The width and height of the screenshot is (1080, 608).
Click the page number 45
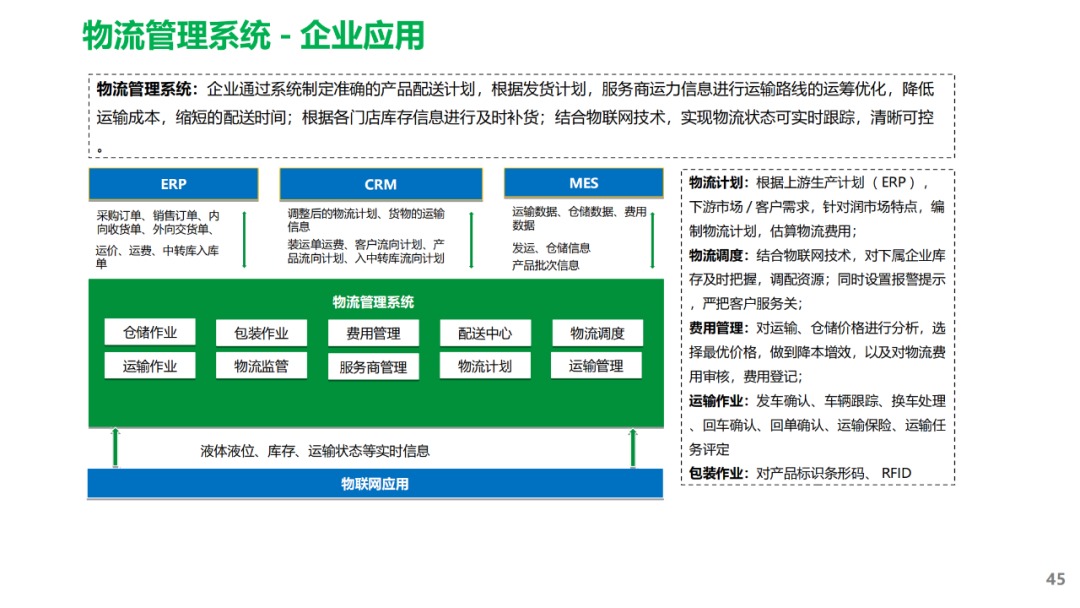tap(1055, 579)
